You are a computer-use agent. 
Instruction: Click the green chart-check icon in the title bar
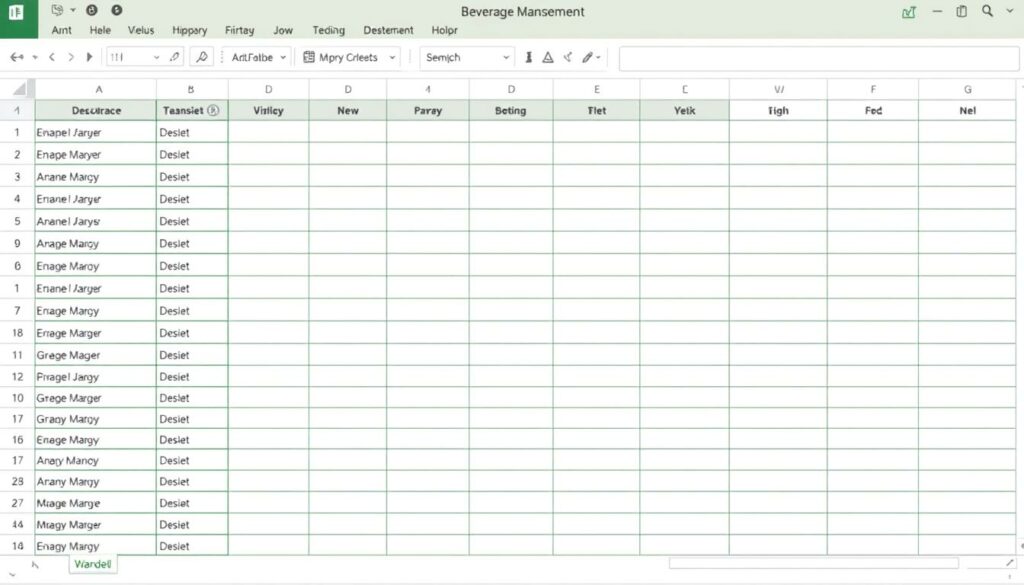pyautogui.click(x=908, y=12)
